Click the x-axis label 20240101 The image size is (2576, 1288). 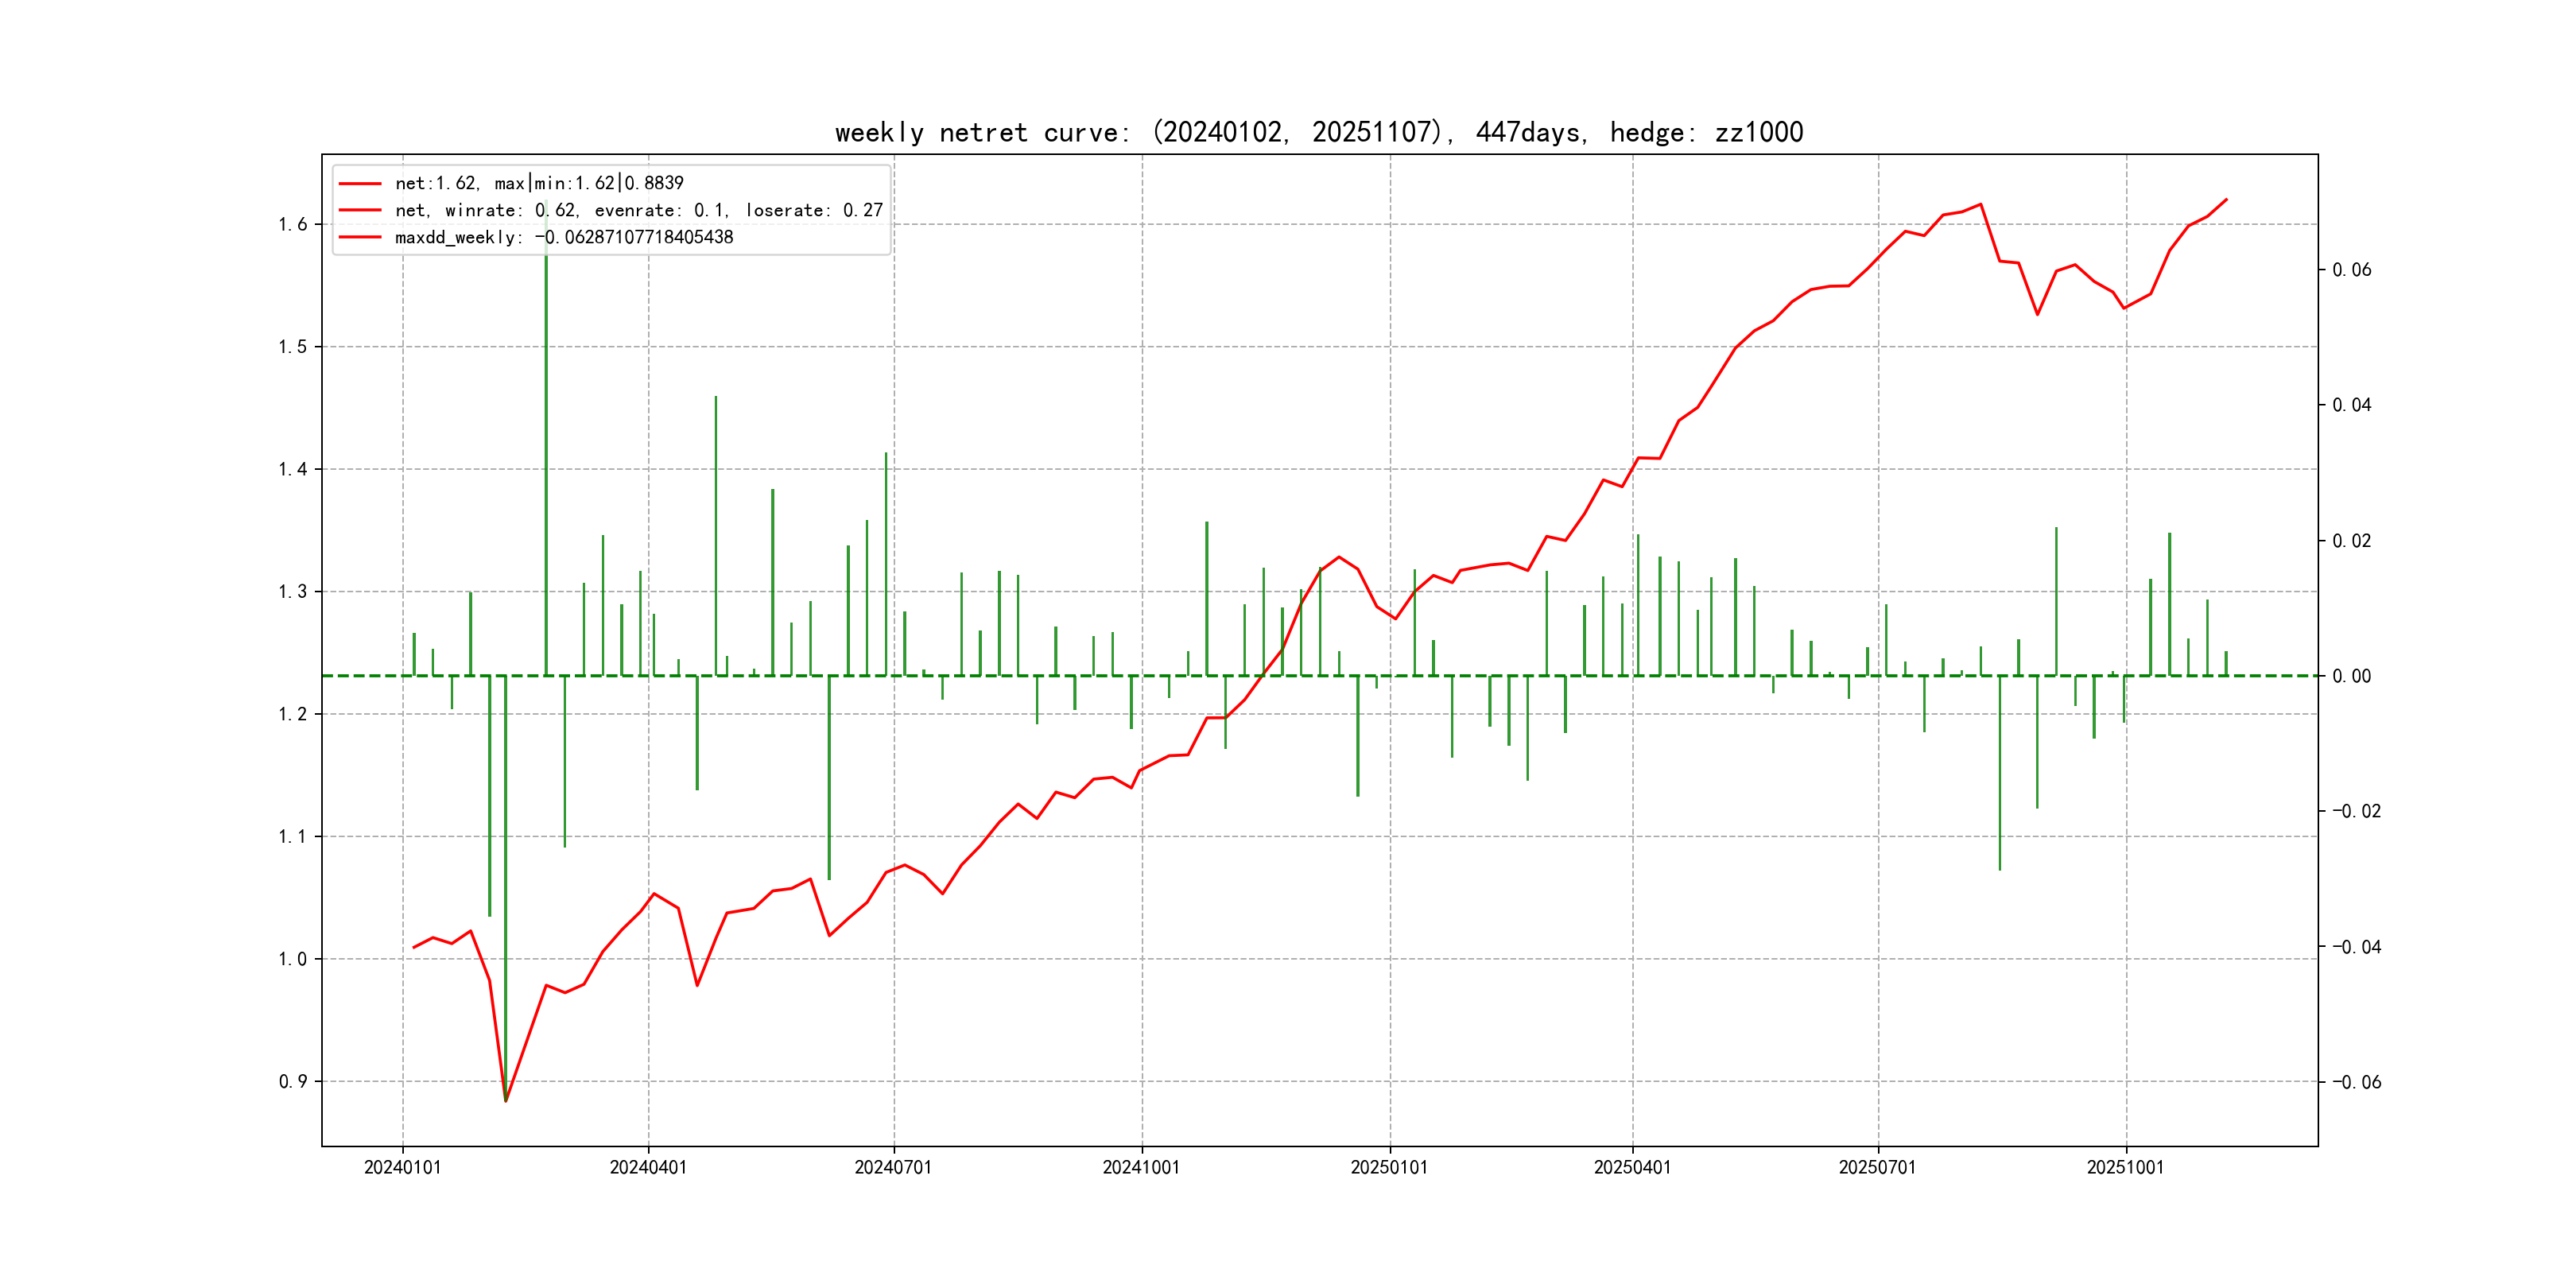(x=402, y=1167)
